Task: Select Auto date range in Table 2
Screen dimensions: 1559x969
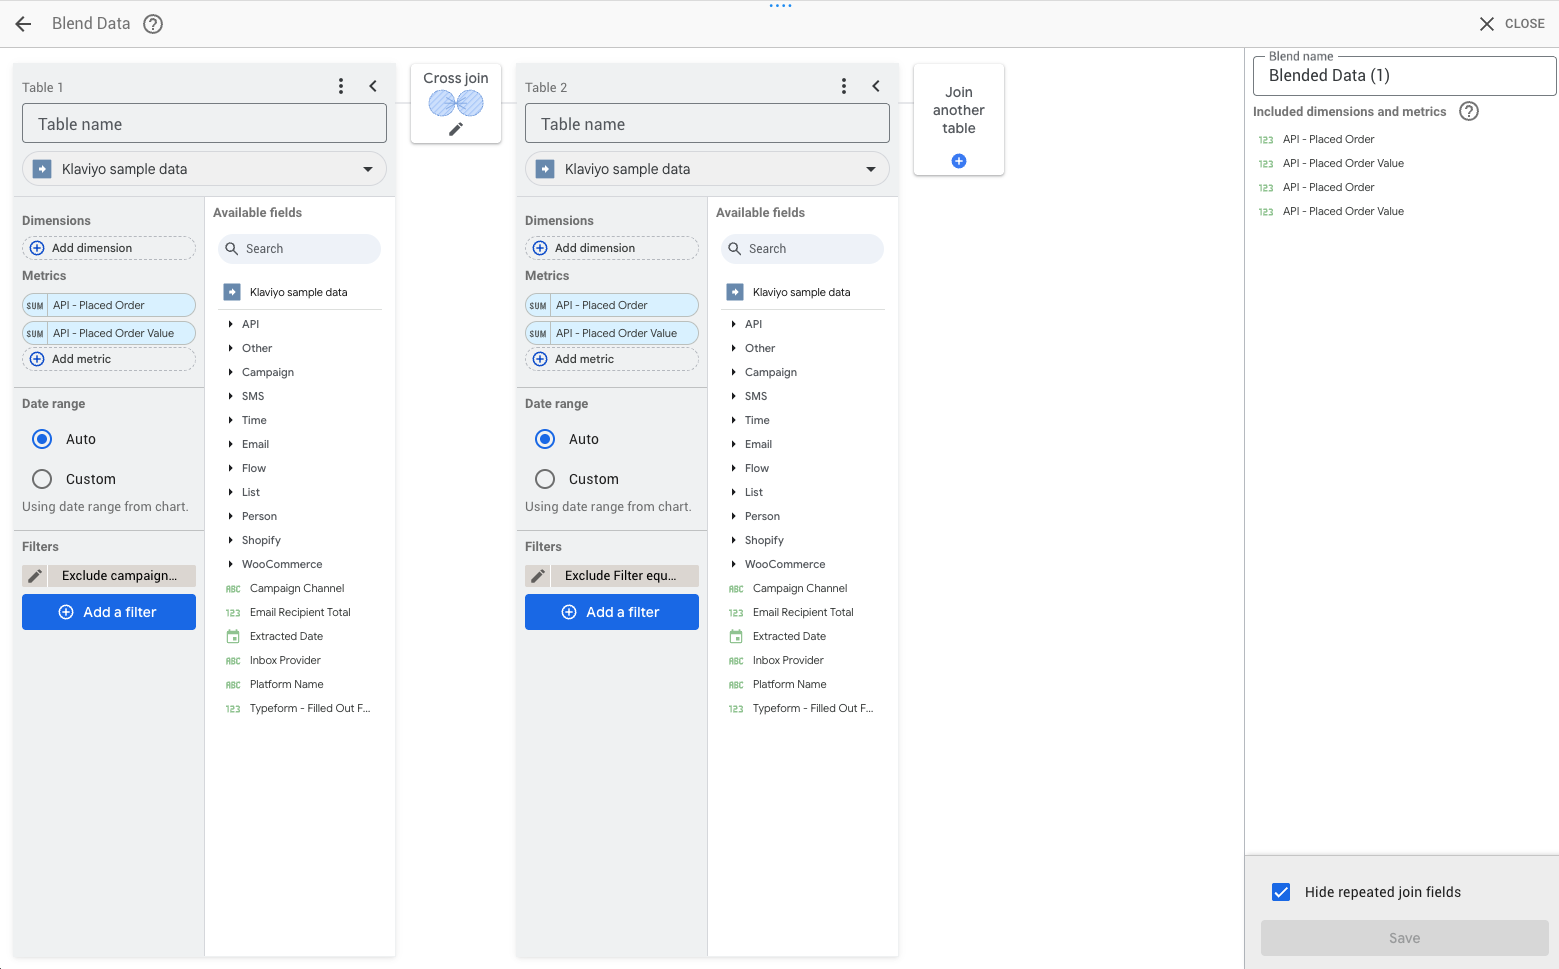Action: [545, 439]
